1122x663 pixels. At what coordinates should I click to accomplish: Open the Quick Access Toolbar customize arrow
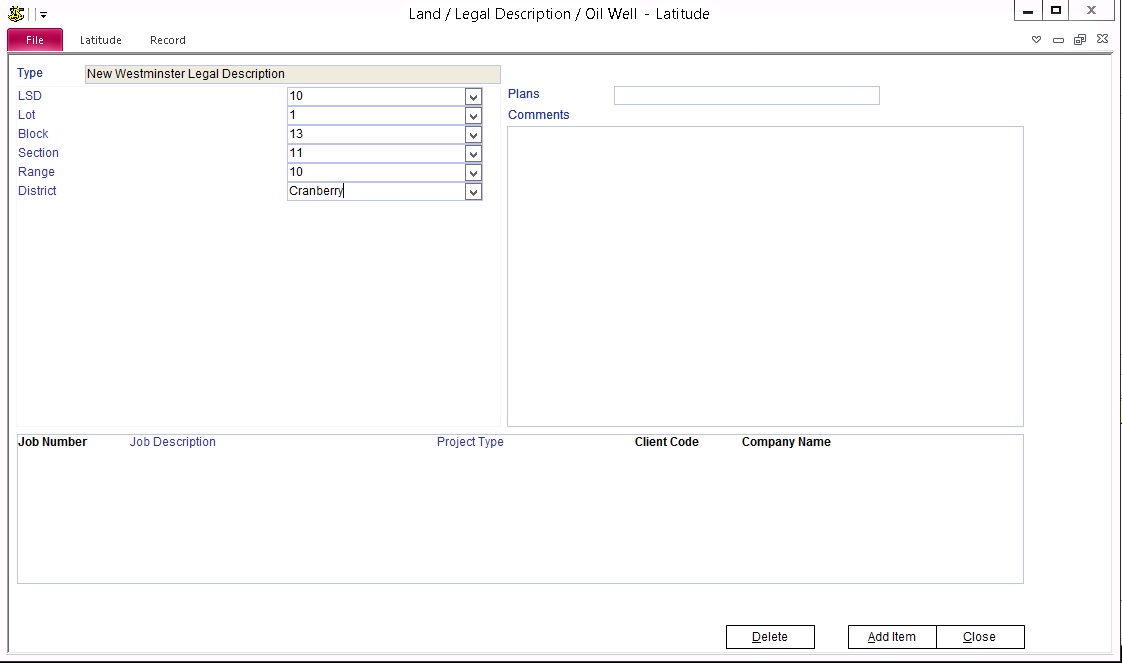43,15
